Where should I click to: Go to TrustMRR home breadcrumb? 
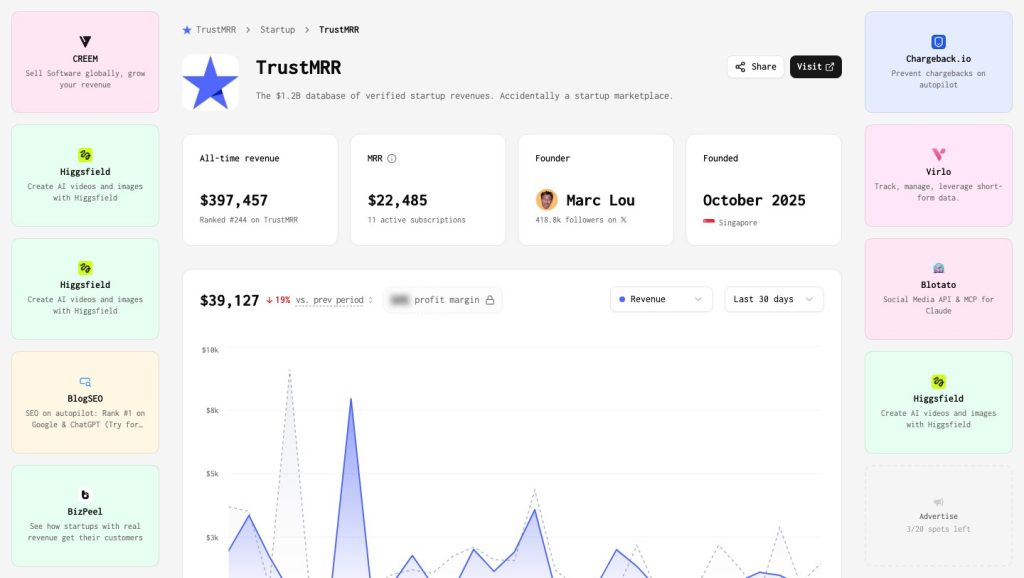click(209, 30)
